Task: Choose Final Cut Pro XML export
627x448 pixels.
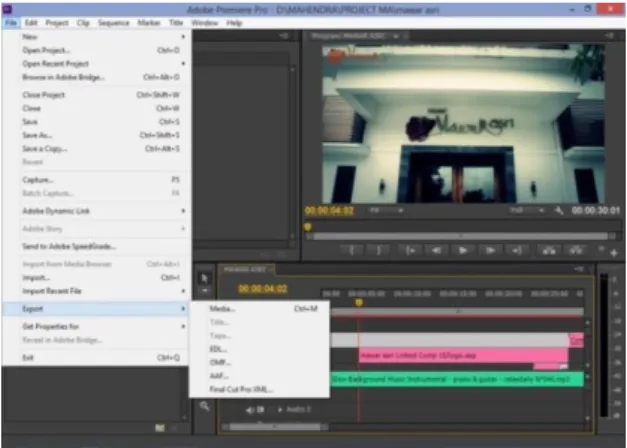Action: 260,389
